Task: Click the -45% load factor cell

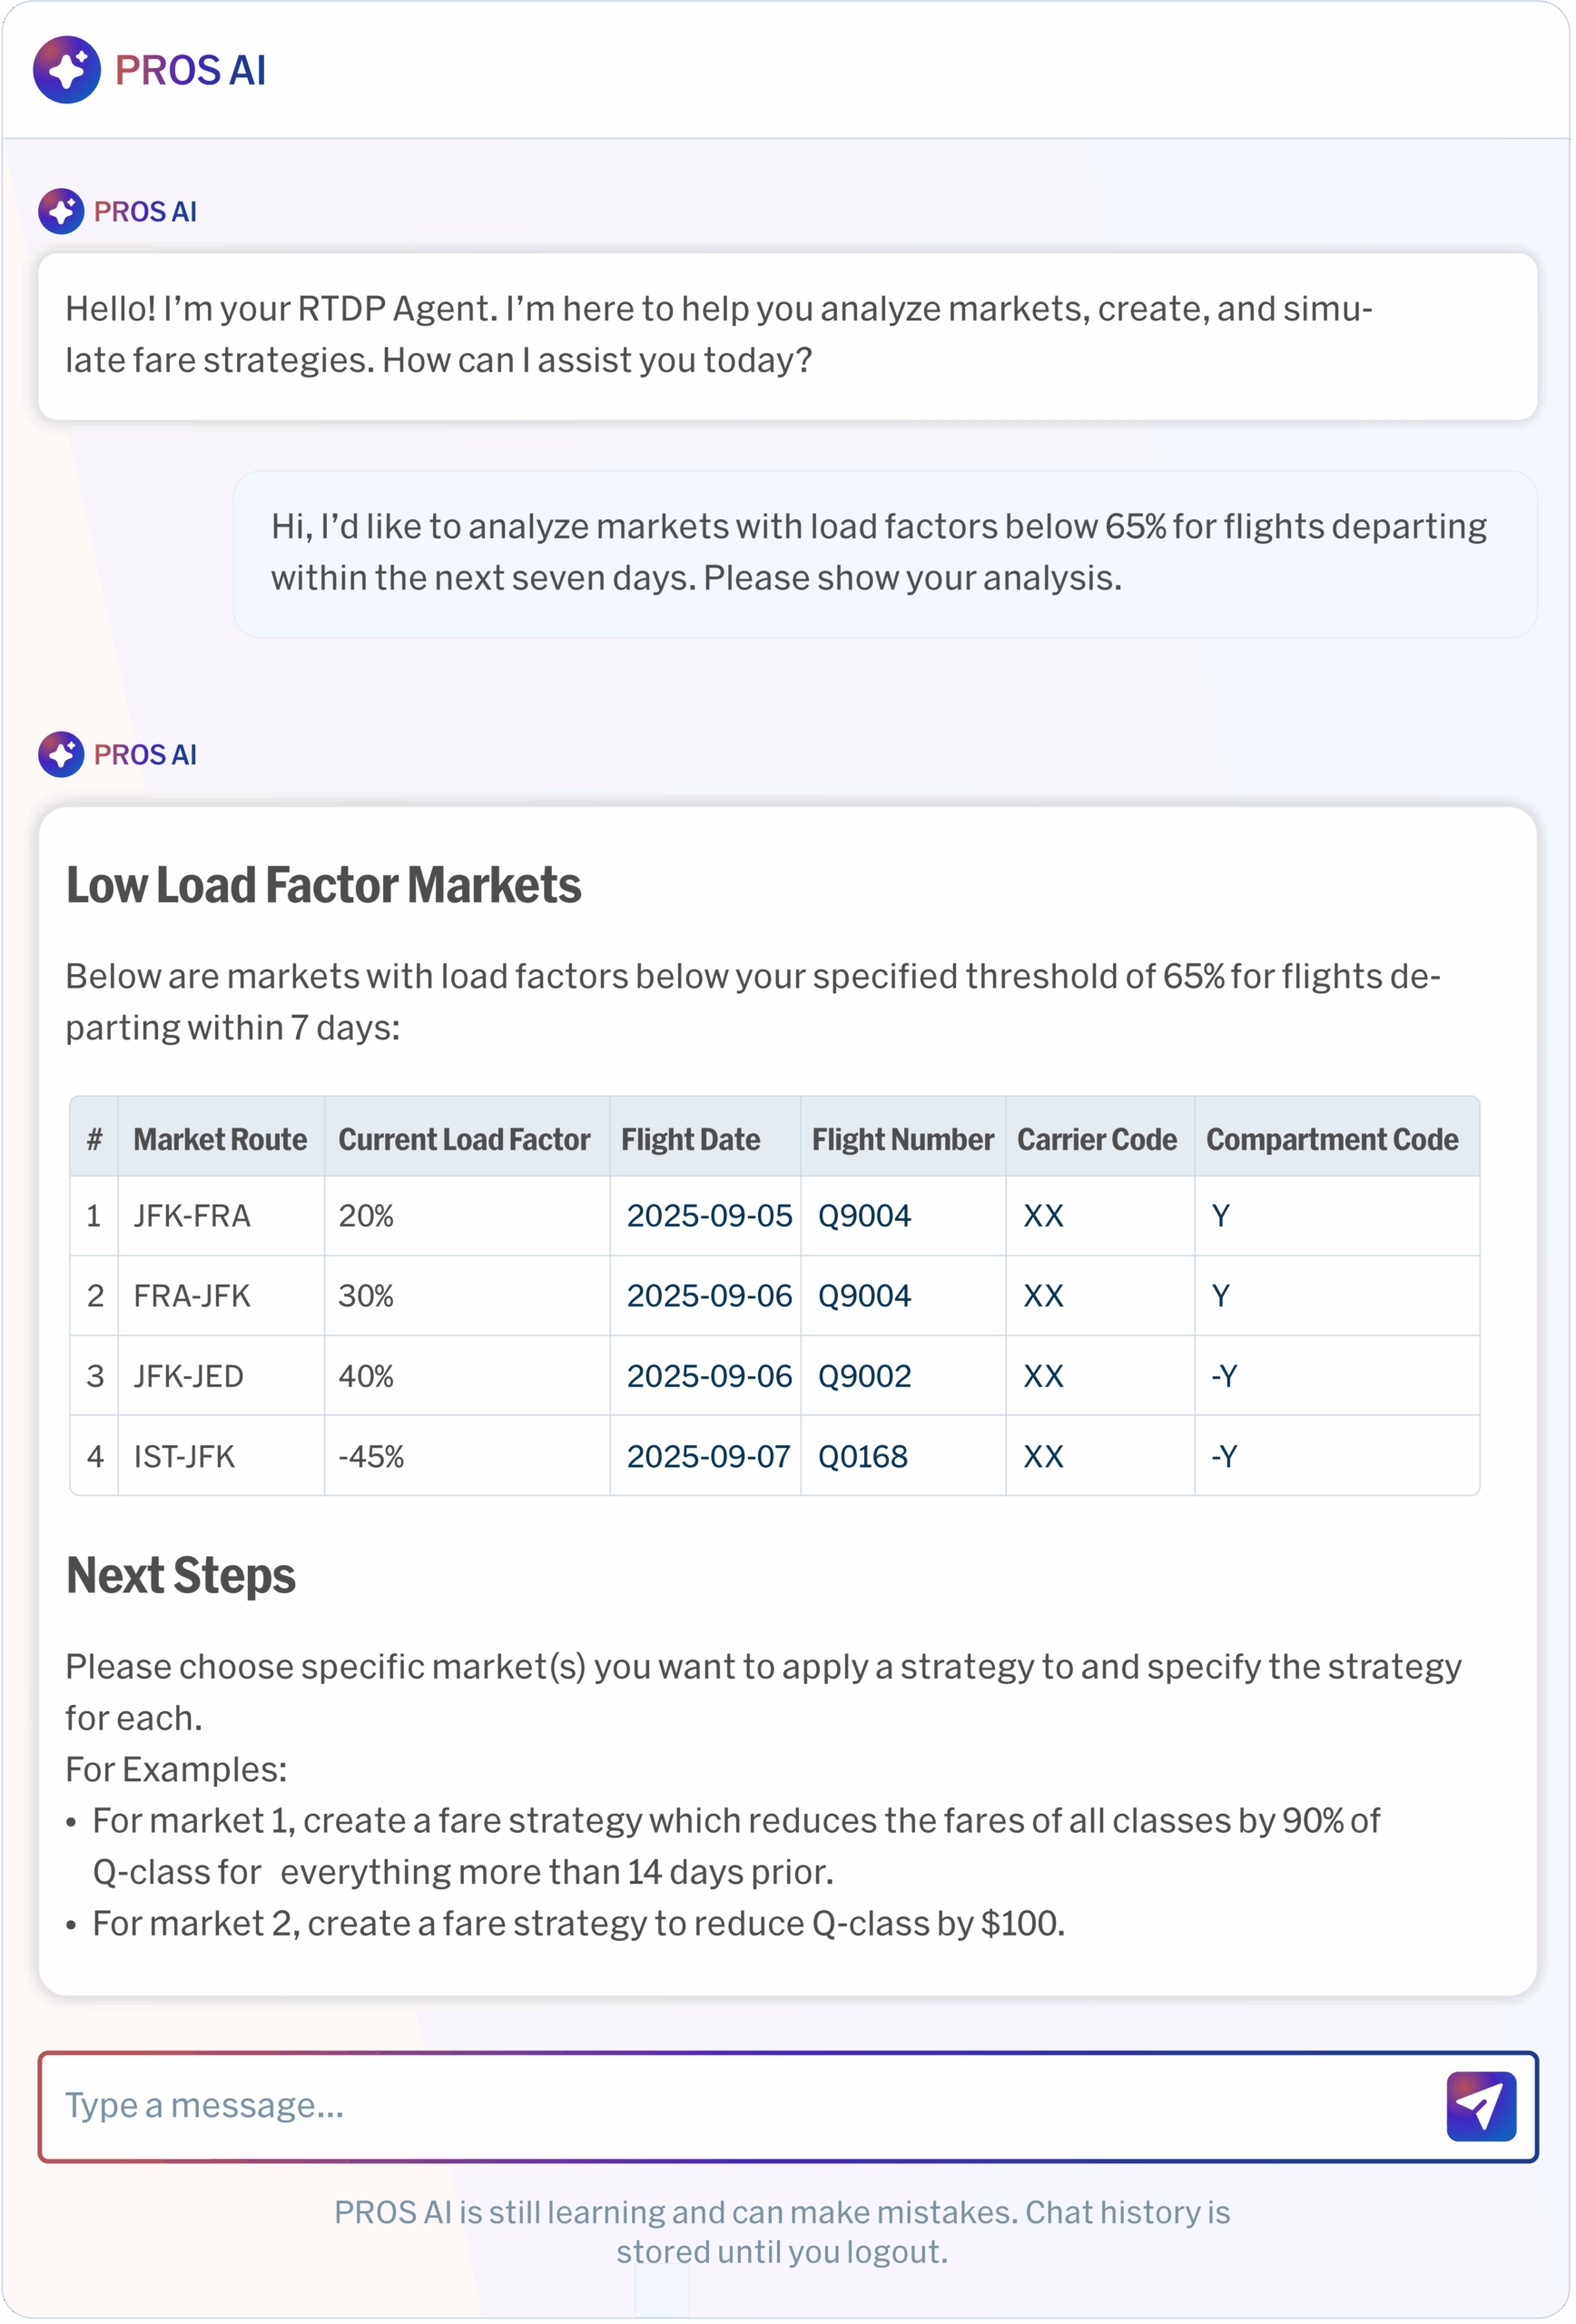Action: (371, 1456)
